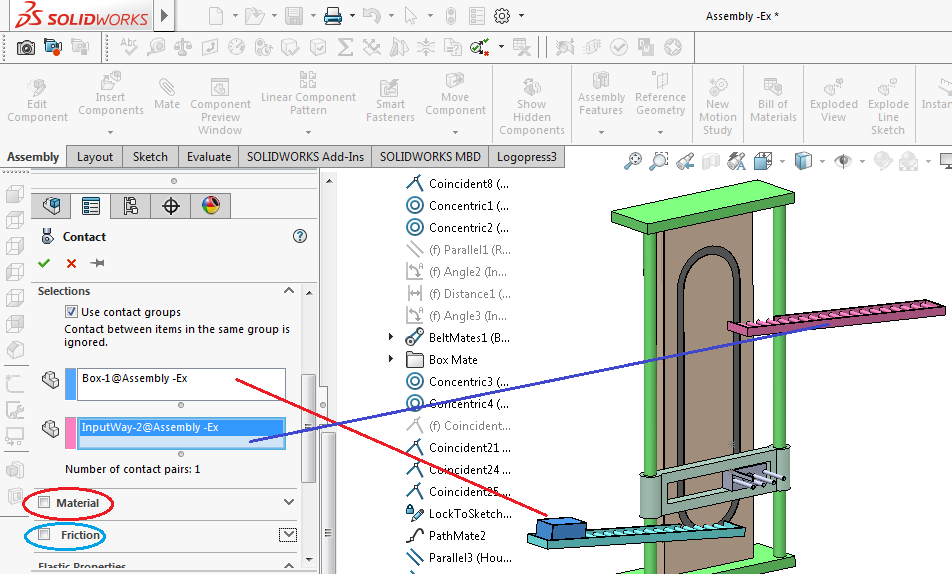
Task: Click the Mate button in ribbon
Action: click(x=167, y=95)
